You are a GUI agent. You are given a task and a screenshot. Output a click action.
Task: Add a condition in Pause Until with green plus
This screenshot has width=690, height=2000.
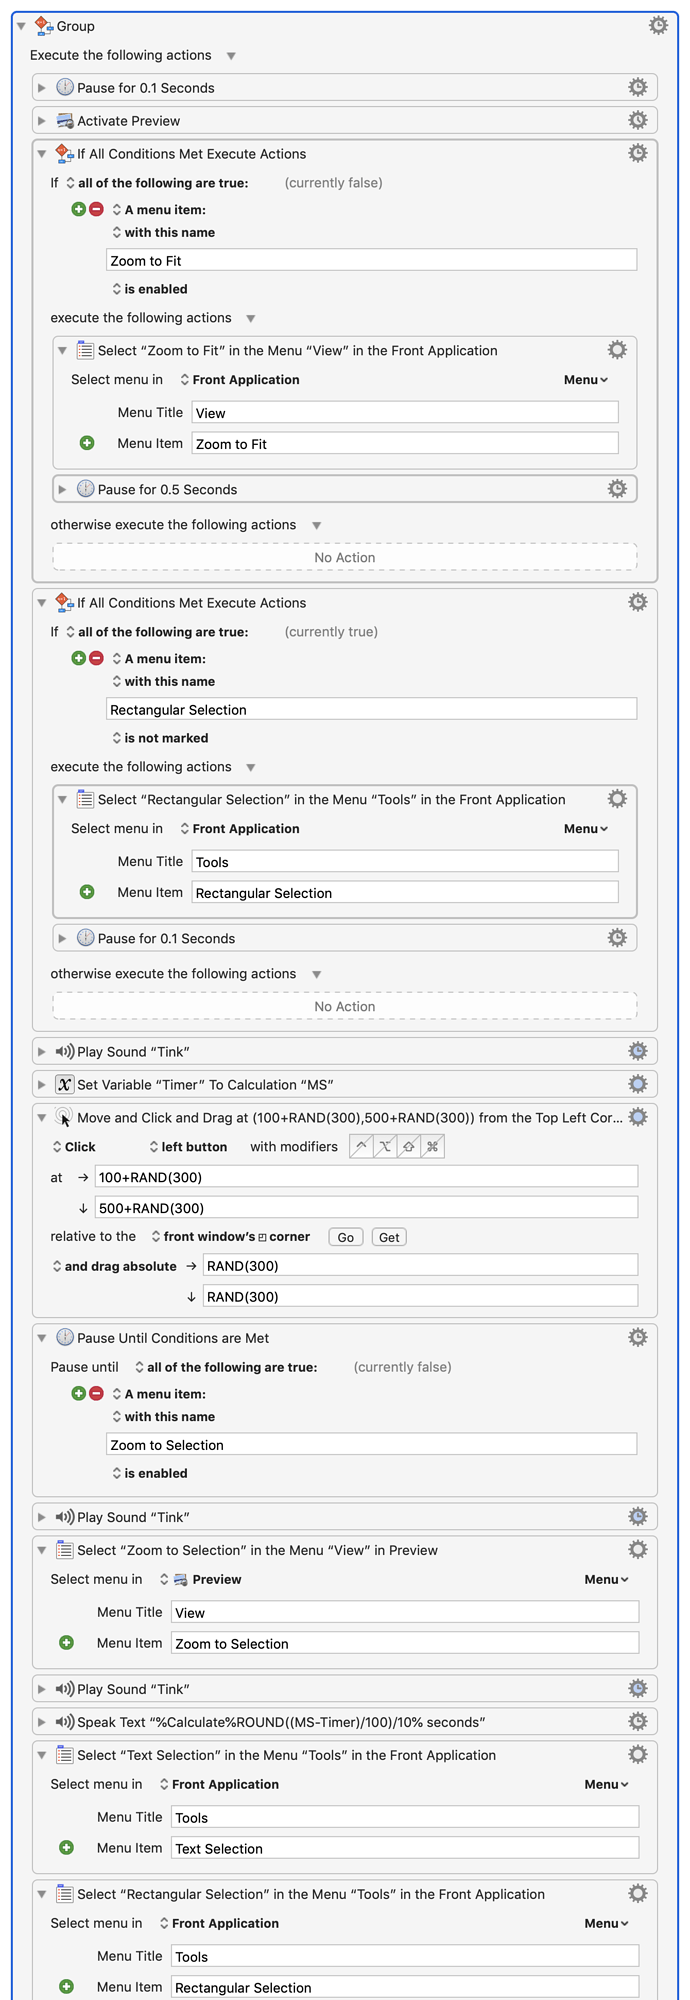(x=79, y=1393)
